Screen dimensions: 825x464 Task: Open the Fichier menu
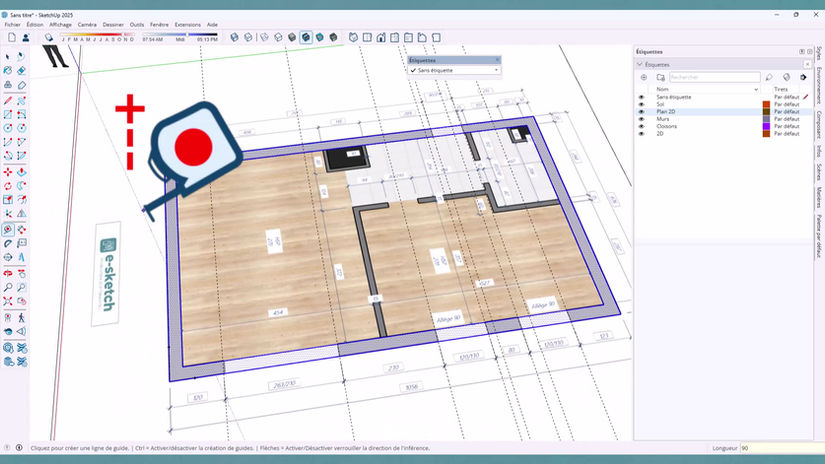click(x=13, y=25)
